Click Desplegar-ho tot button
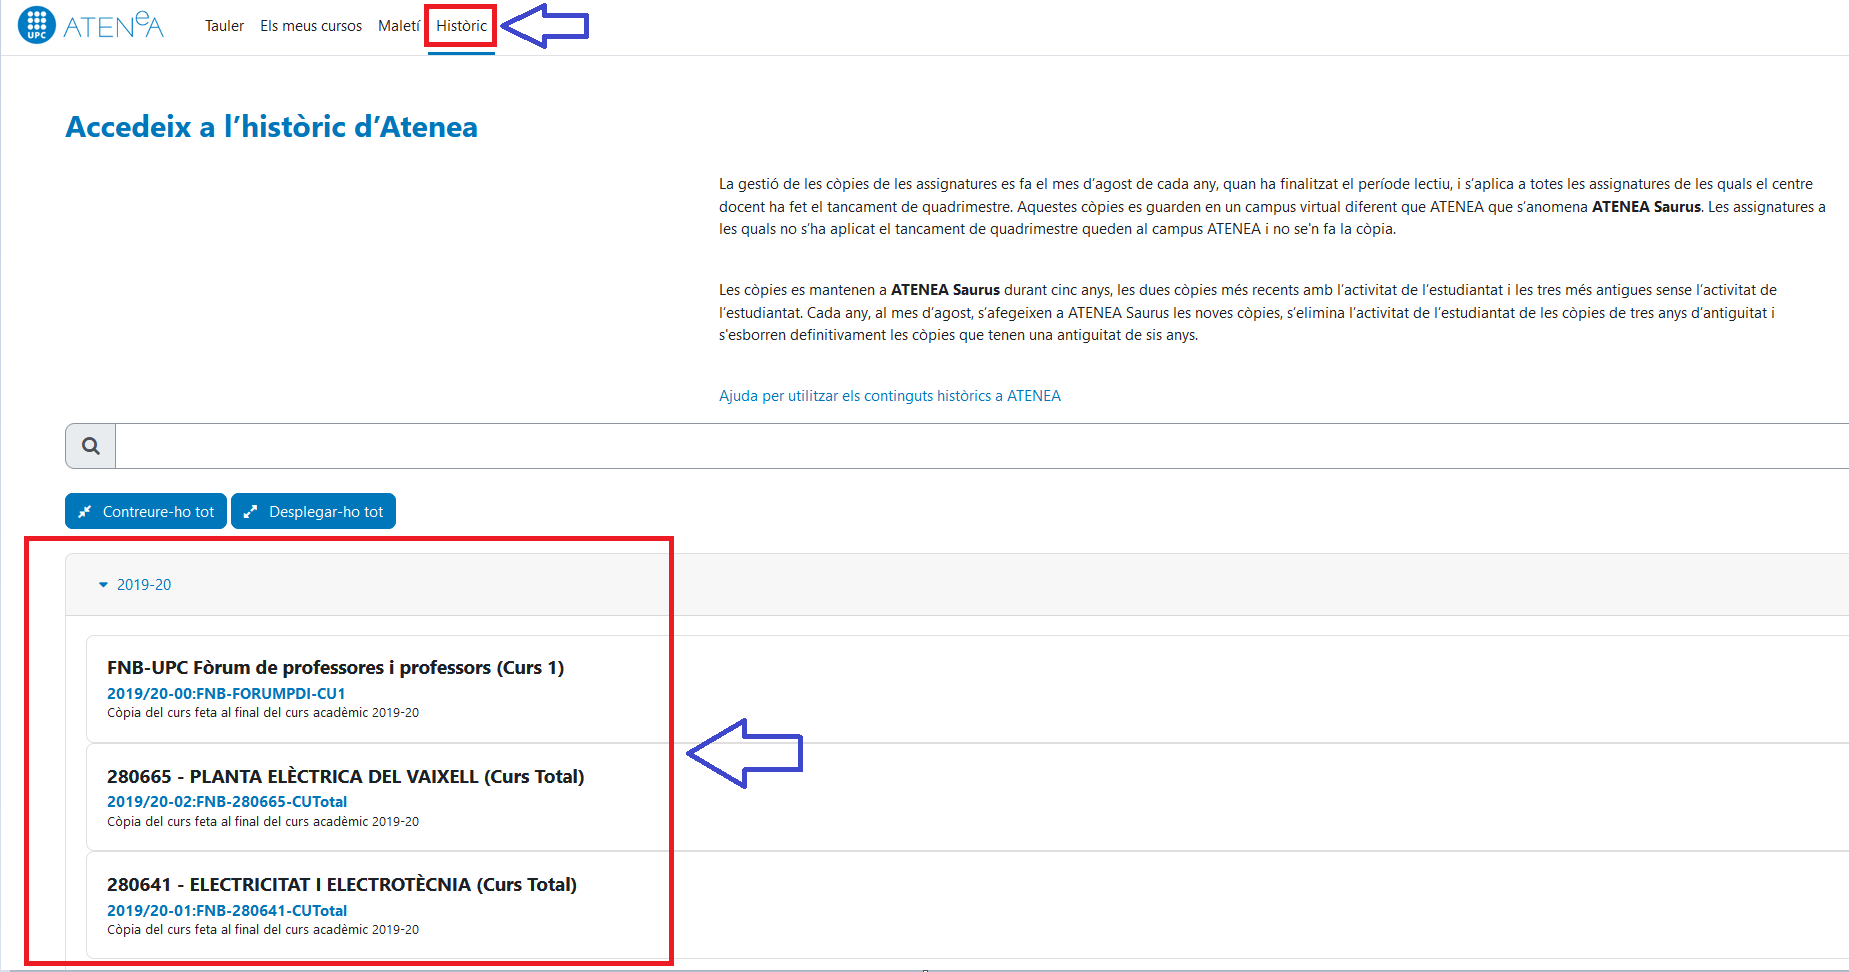 314,511
